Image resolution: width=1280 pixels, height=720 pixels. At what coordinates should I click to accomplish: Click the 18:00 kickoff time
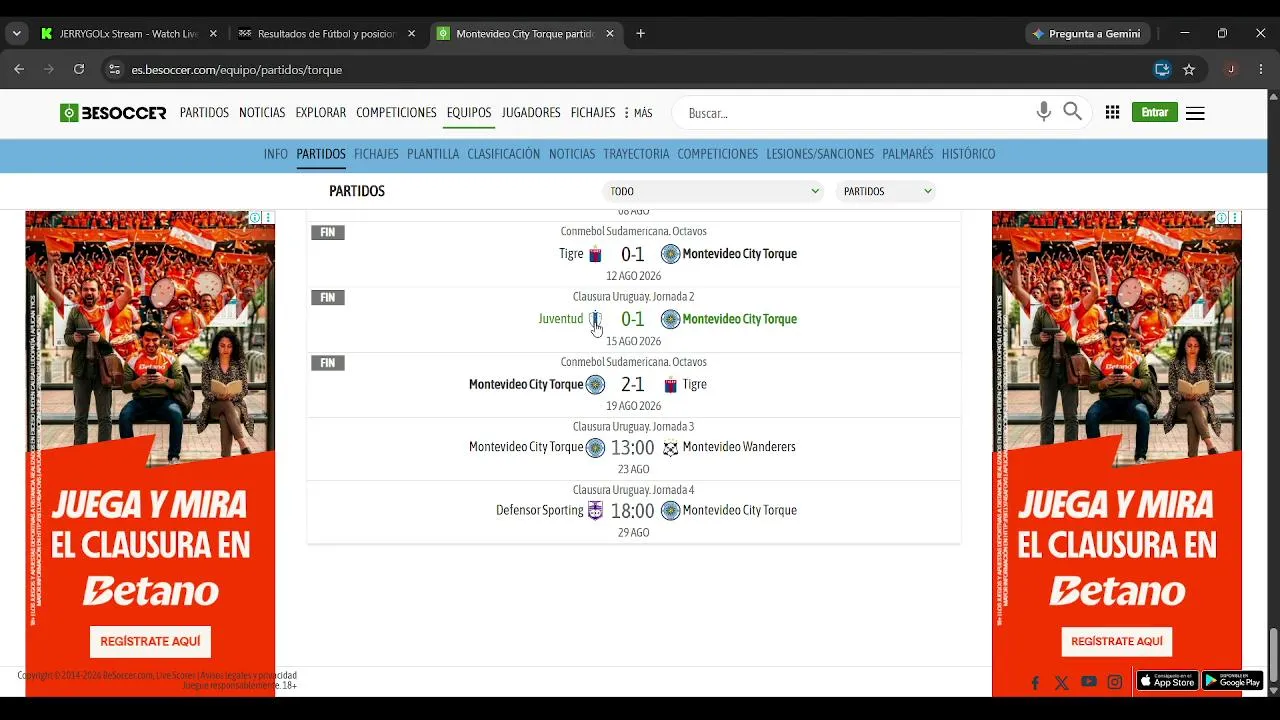[x=632, y=511]
